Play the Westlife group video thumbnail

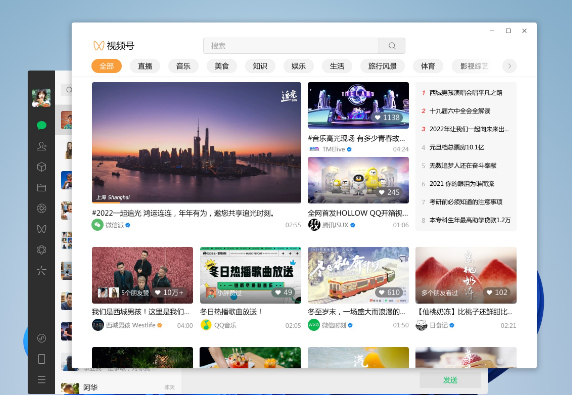(x=142, y=275)
